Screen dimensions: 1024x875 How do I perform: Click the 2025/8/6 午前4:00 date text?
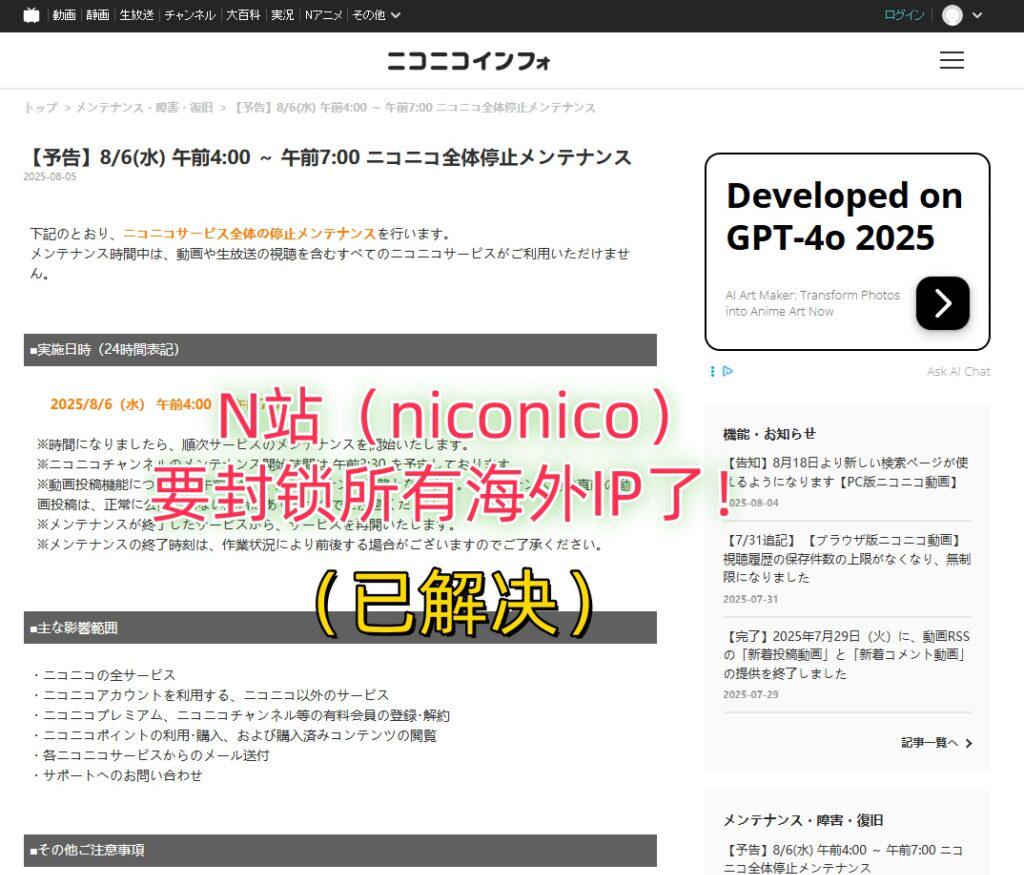click(131, 404)
